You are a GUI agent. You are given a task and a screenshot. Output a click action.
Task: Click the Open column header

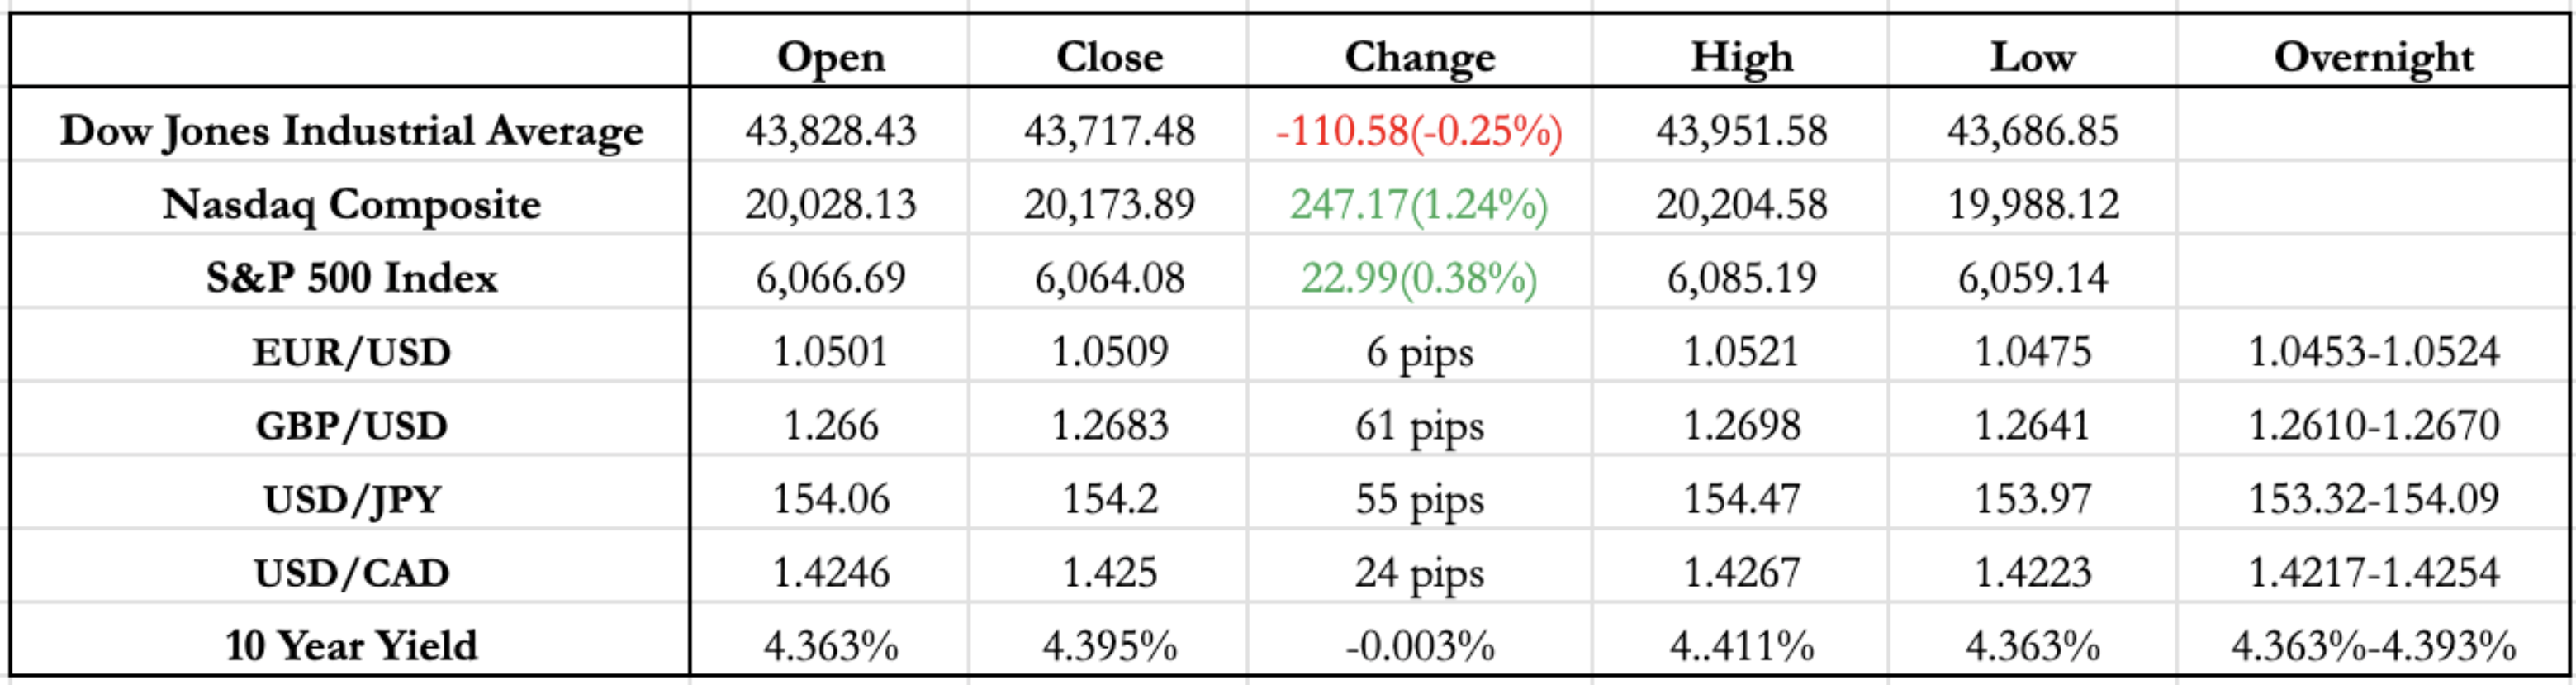pos(830,57)
